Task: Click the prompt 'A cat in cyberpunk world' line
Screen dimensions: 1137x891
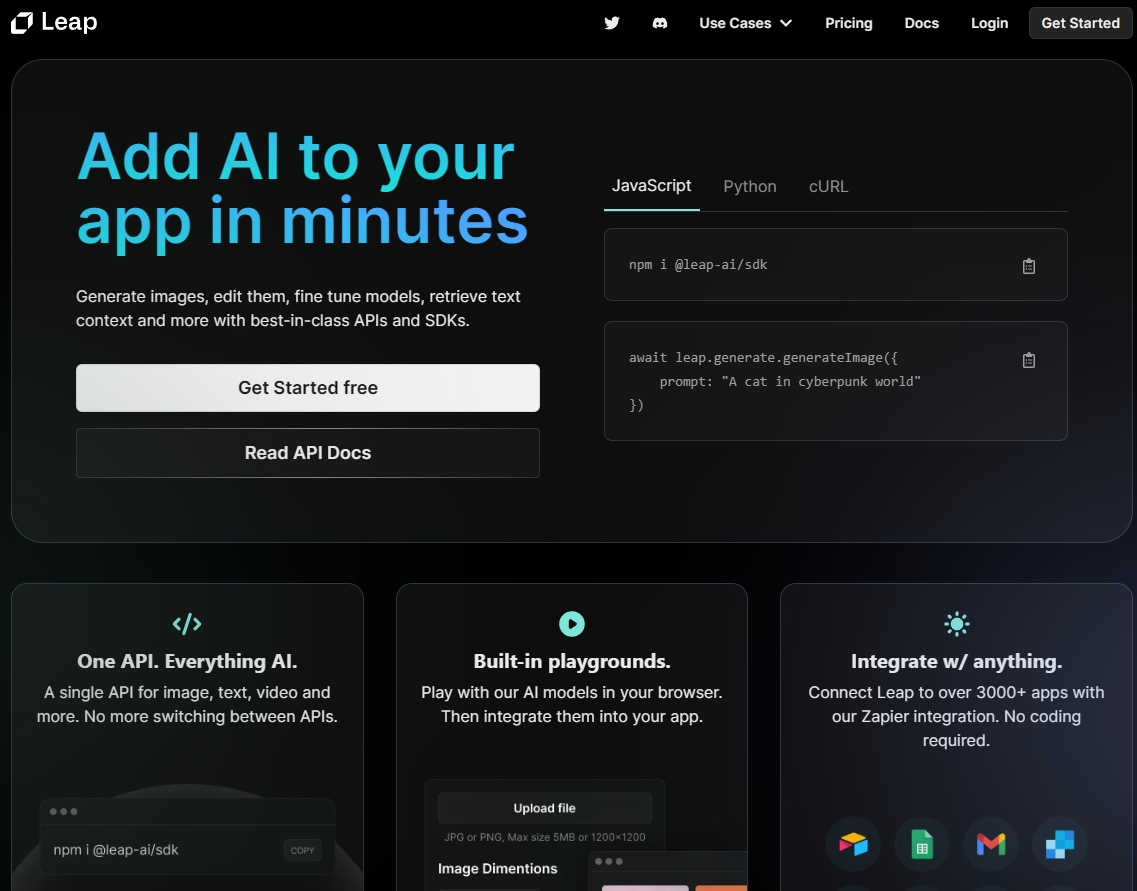Action: 790,381
